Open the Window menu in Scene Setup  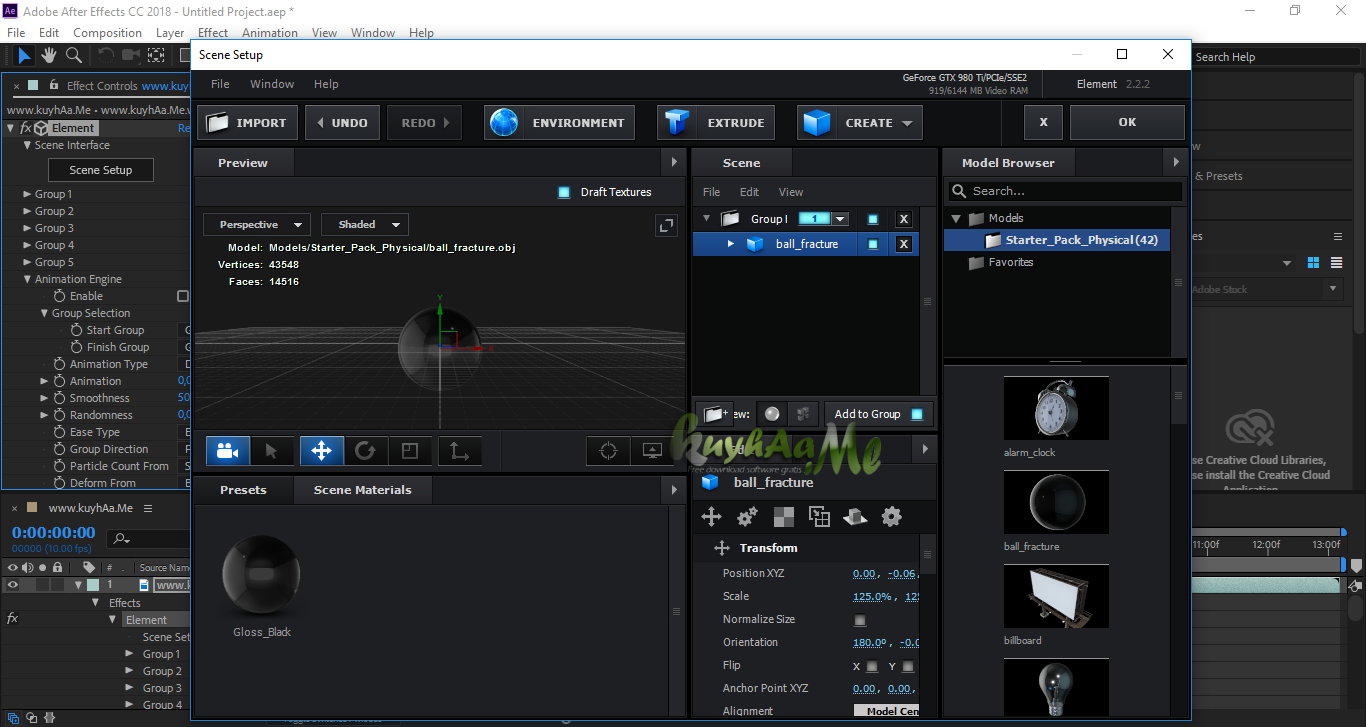click(x=271, y=84)
